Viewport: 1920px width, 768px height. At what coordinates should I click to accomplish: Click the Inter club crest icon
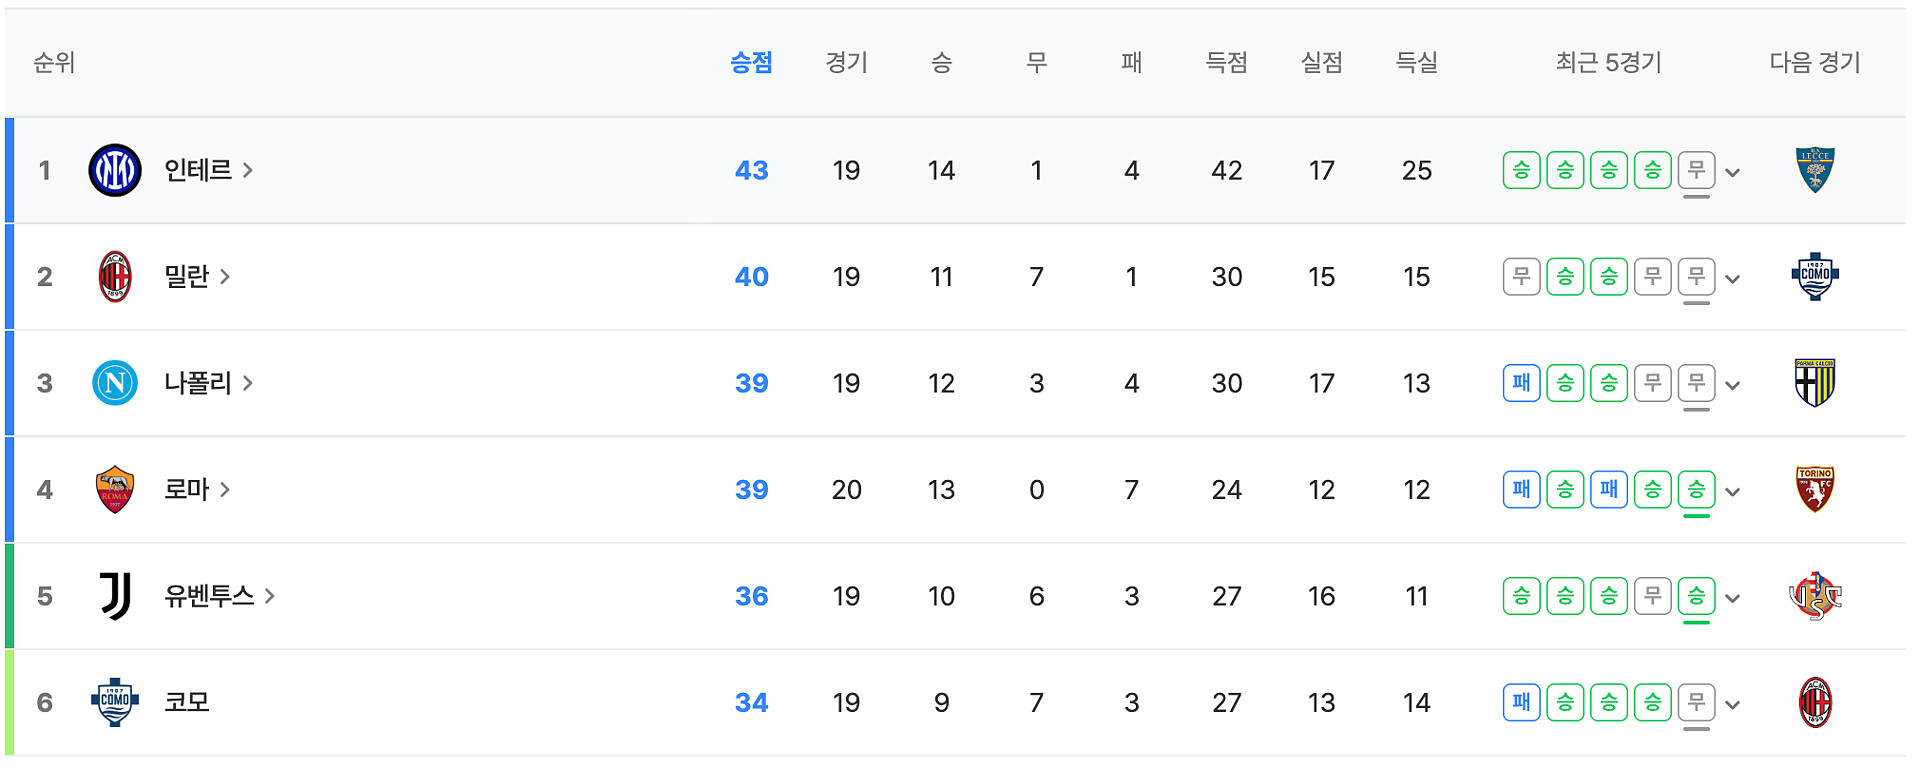pyautogui.click(x=115, y=170)
